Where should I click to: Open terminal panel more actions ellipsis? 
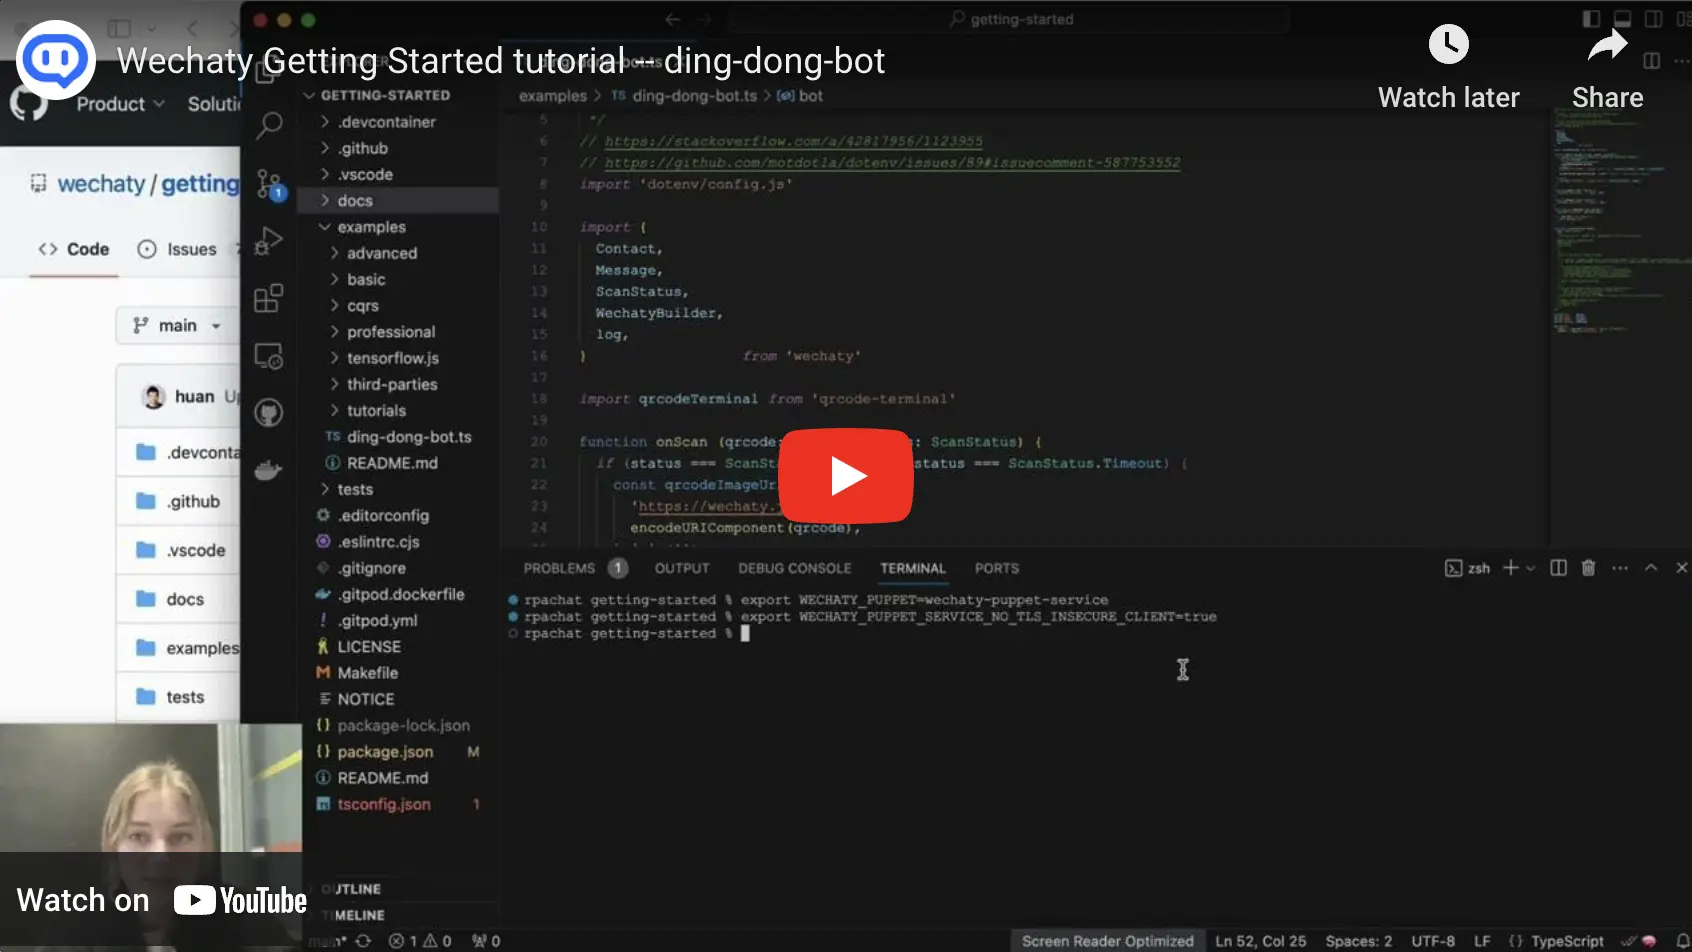coord(1620,568)
